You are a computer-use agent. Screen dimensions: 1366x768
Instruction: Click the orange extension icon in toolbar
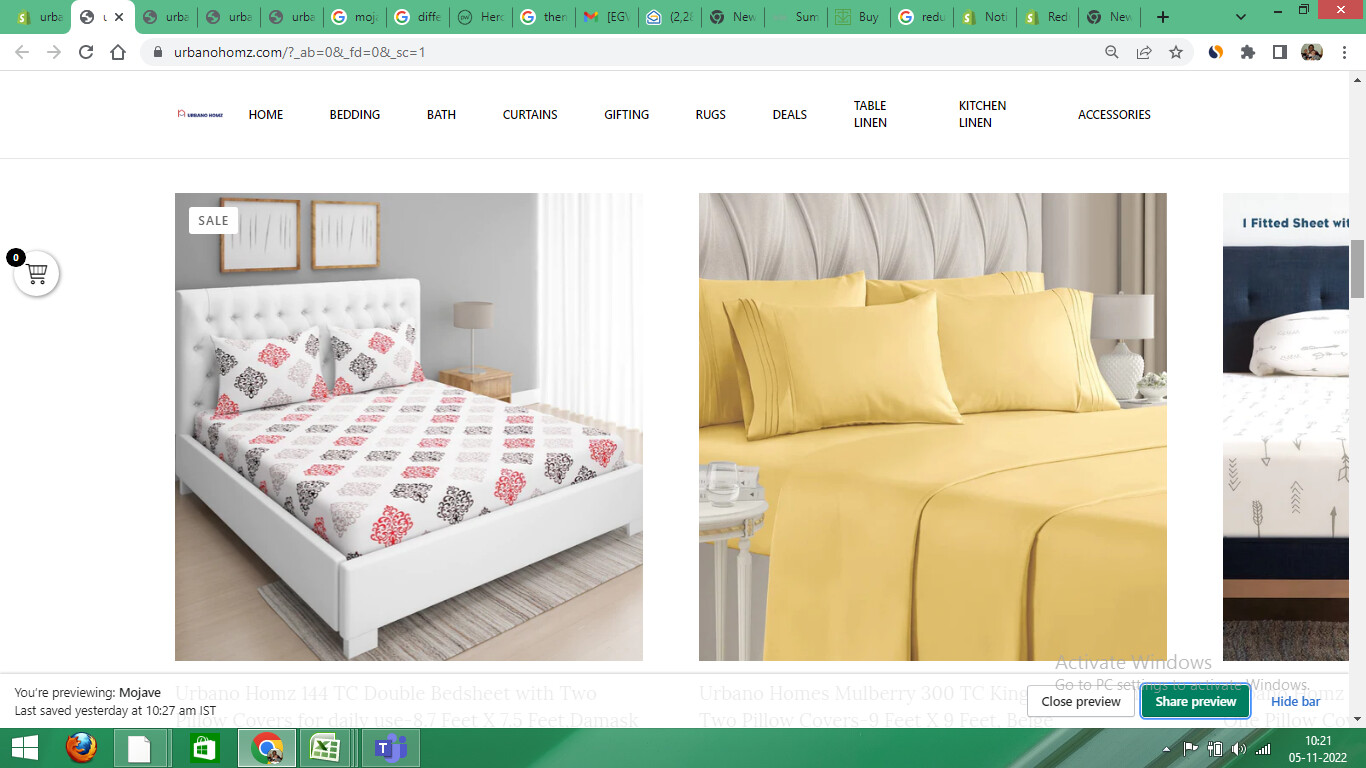click(x=1216, y=52)
